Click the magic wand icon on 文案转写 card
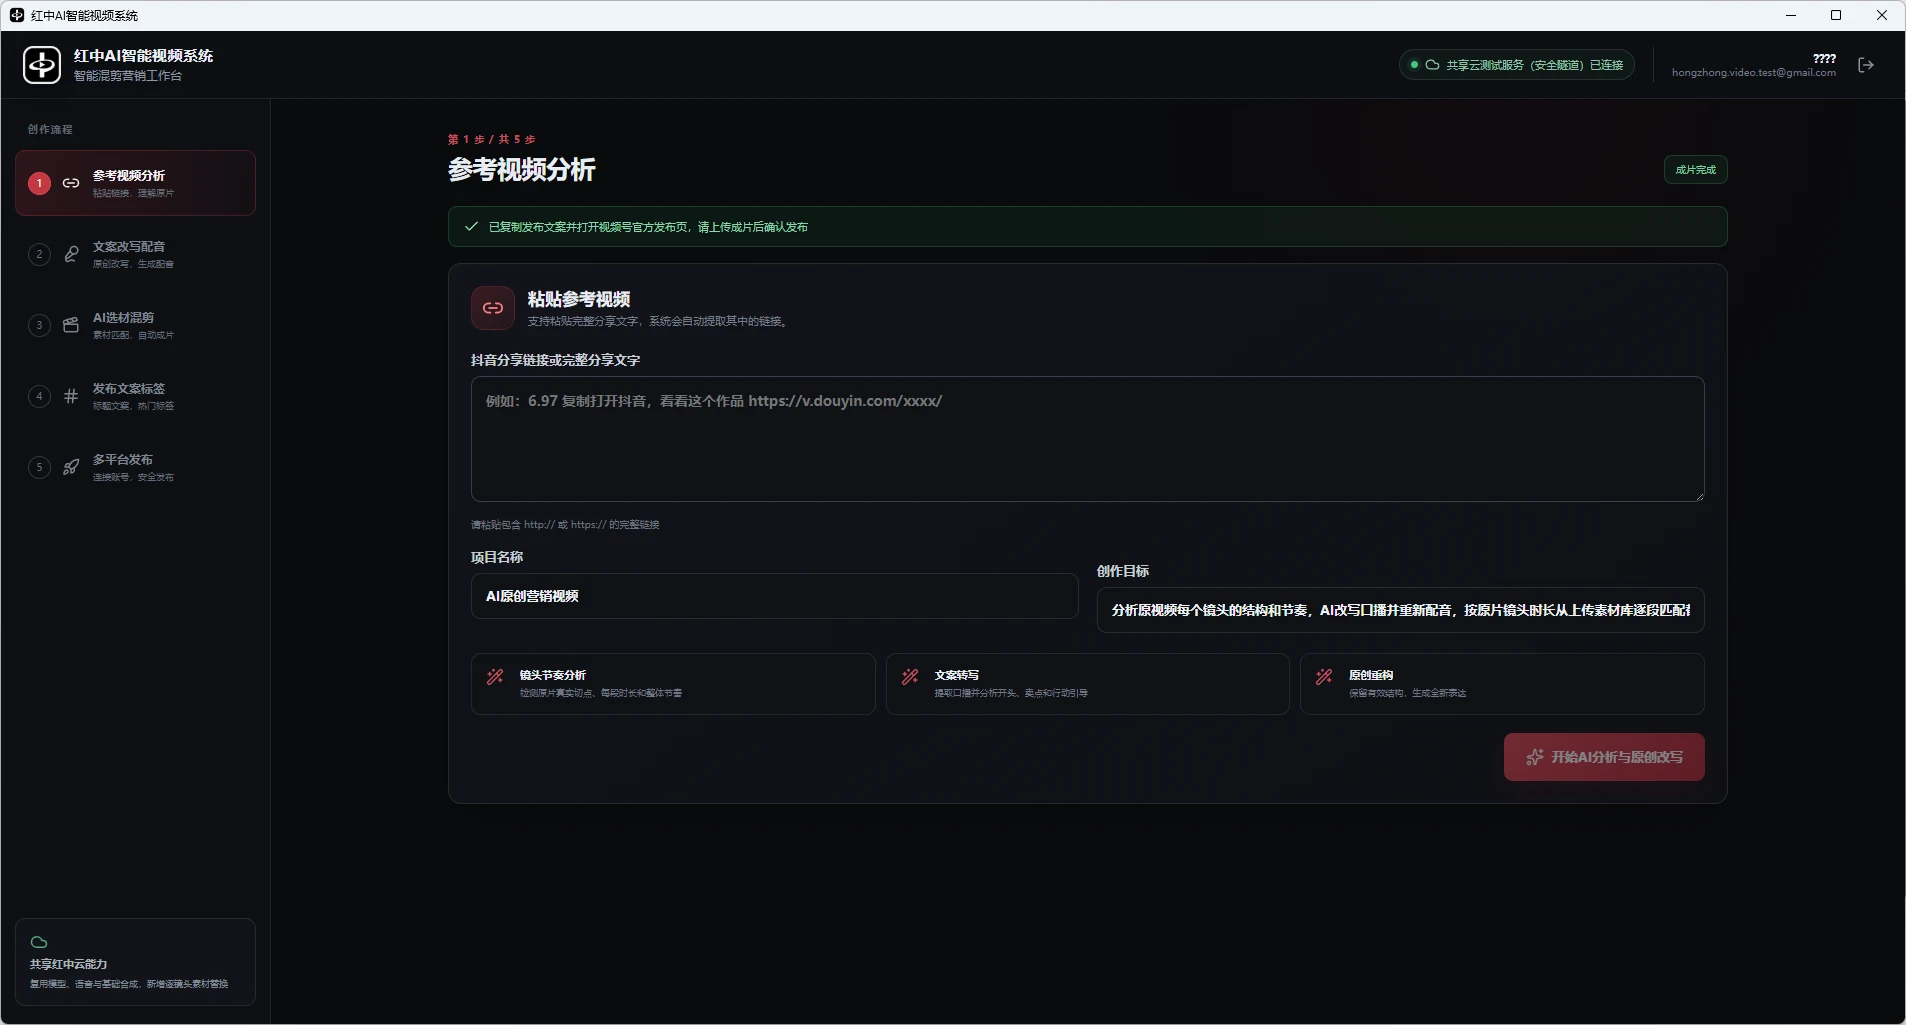This screenshot has height=1025, width=1906. pyautogui.click(x=910, y=677)
